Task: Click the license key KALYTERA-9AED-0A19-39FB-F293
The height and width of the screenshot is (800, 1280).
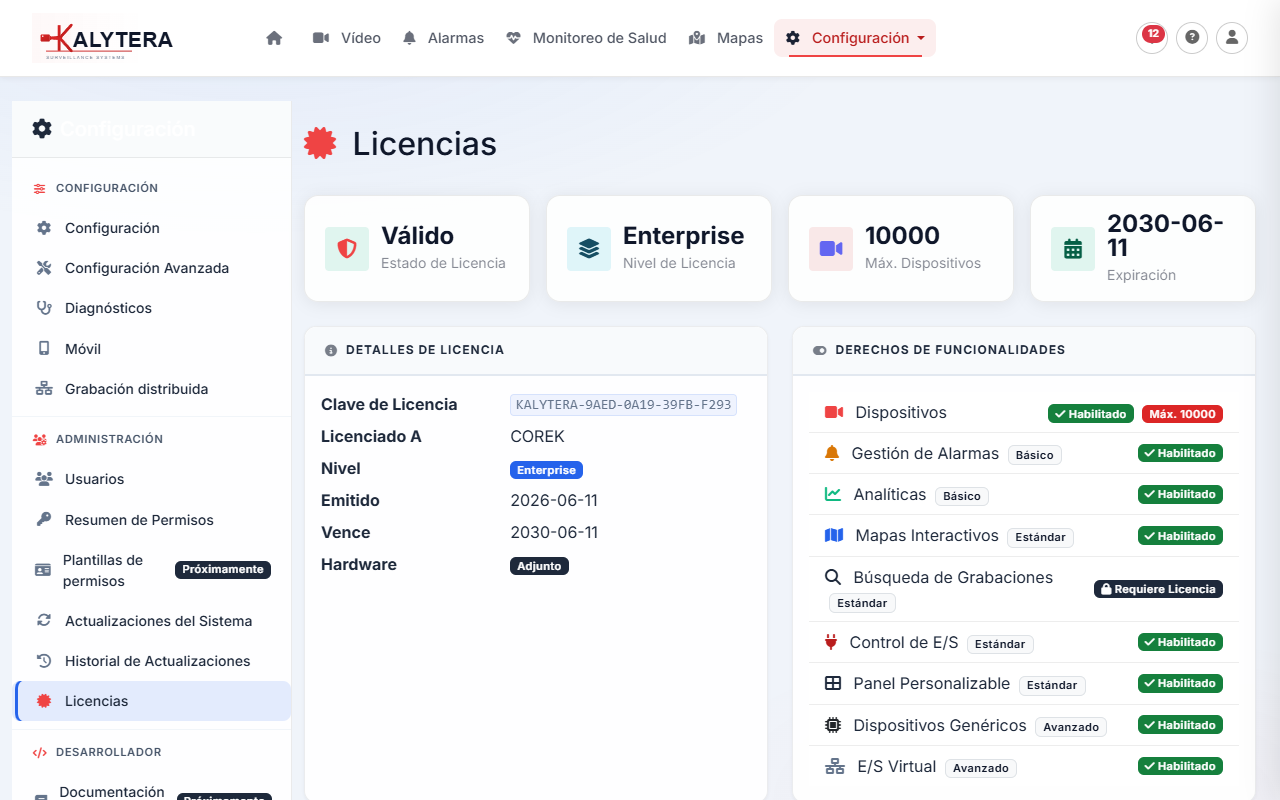Action: pyautogui.click(x=623, y=405)
